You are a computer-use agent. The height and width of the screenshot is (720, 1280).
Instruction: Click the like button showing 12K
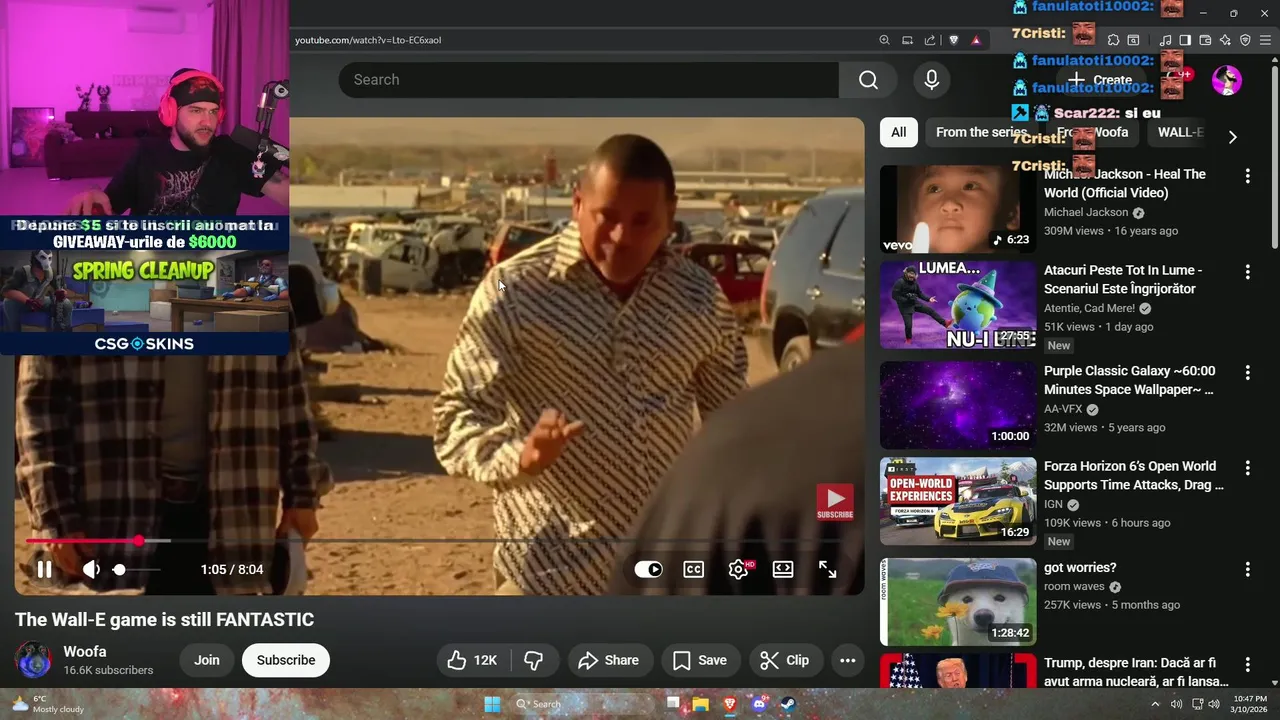(473, 660)
